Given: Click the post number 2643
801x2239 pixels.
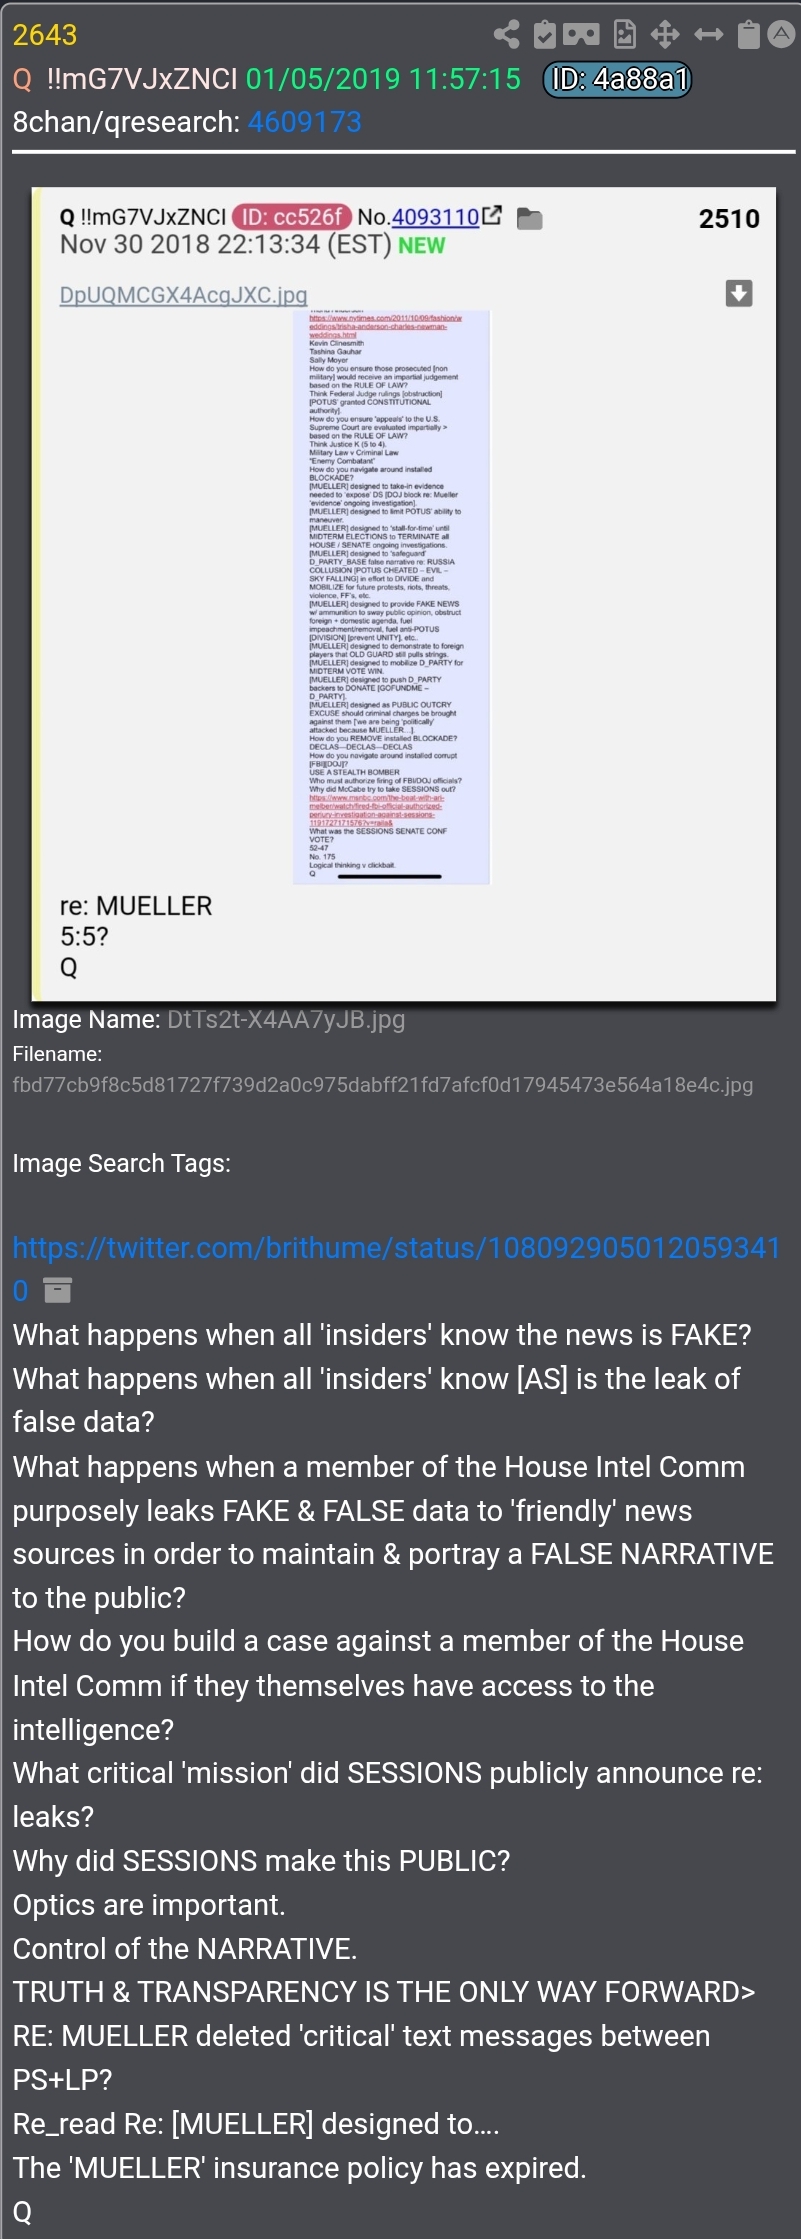Looking at the screenshot, I should pos(45,35).
